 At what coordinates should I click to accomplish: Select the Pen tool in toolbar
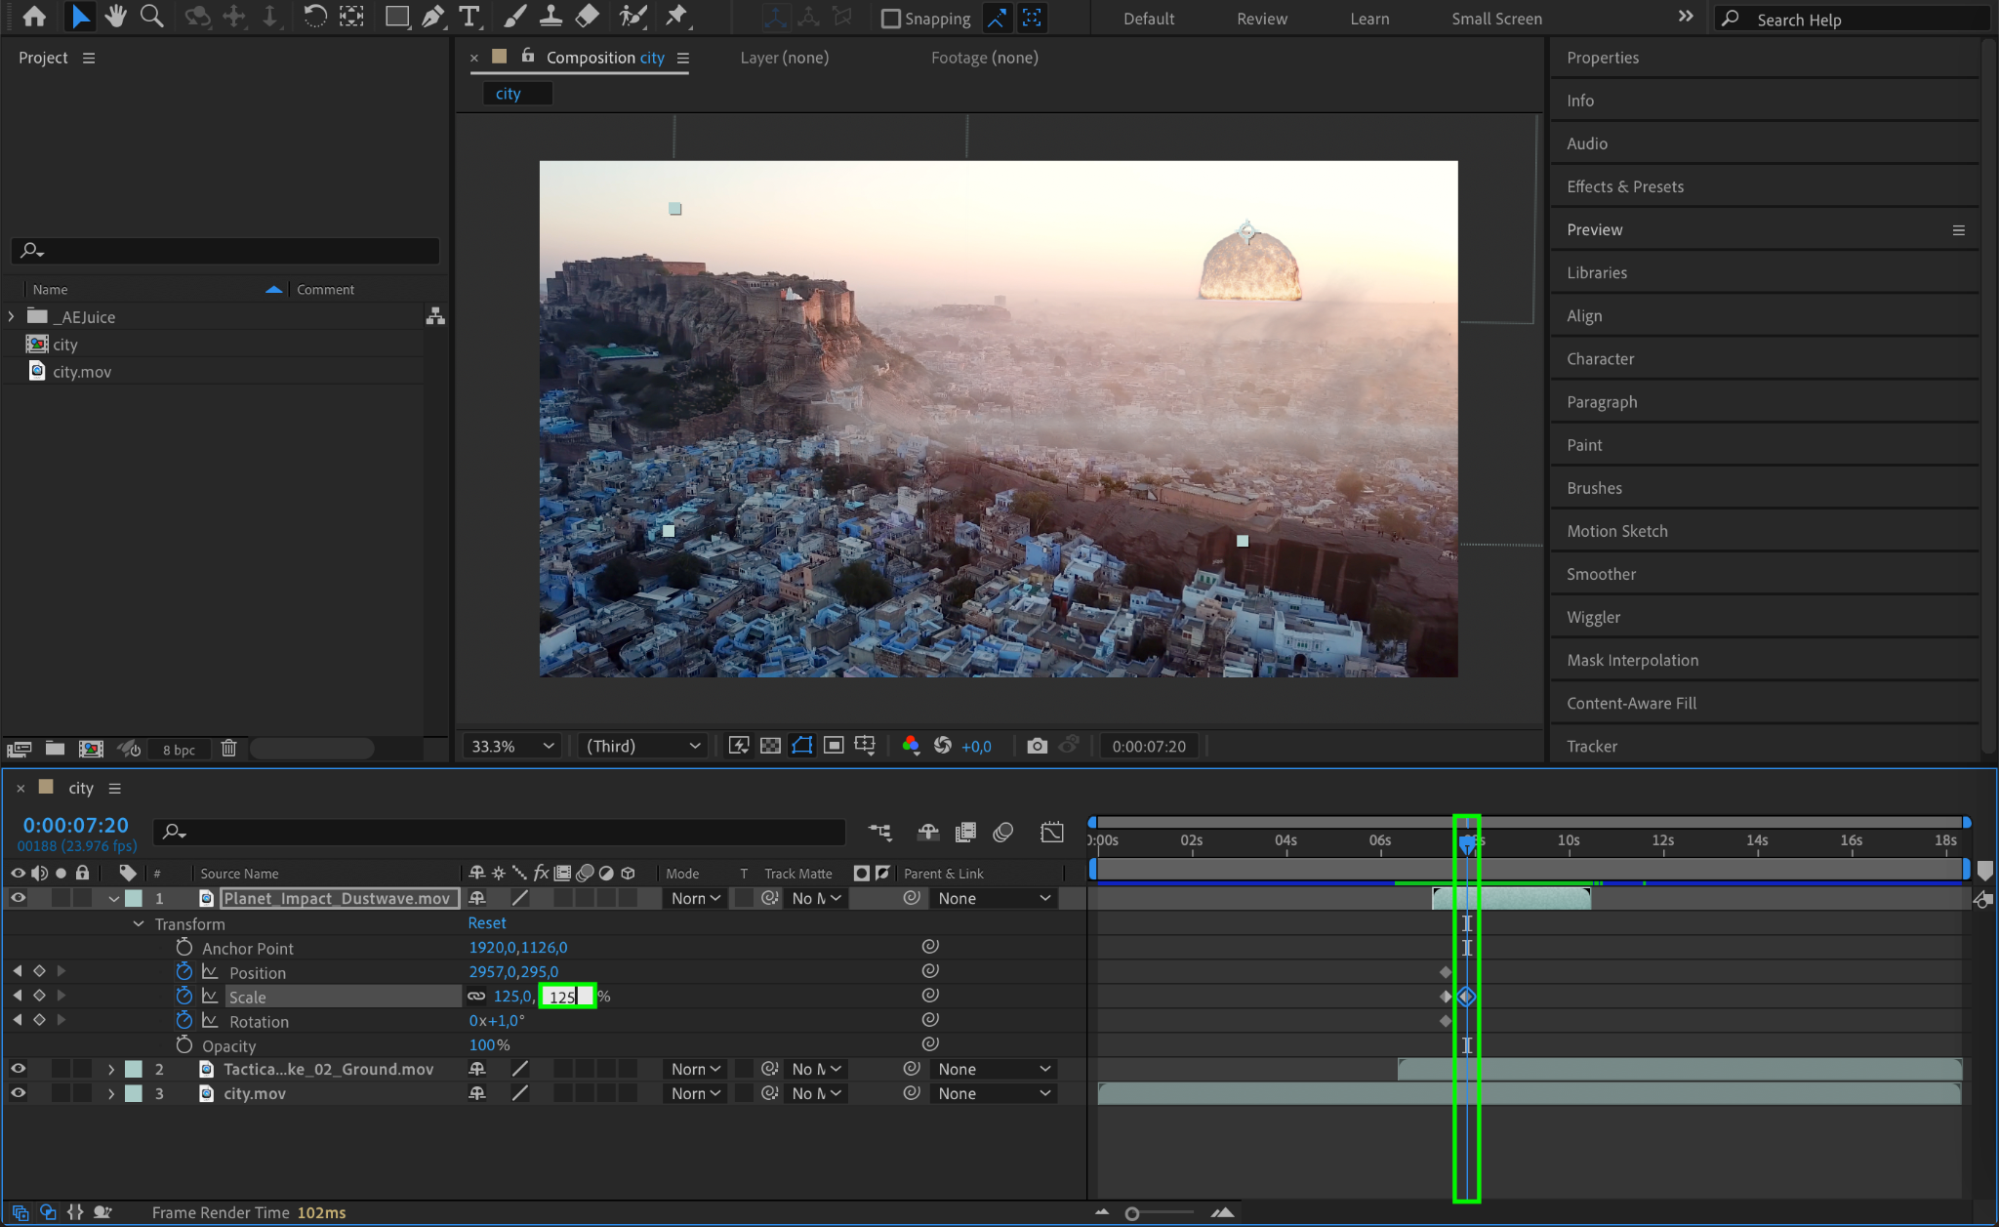click(433, 16)
